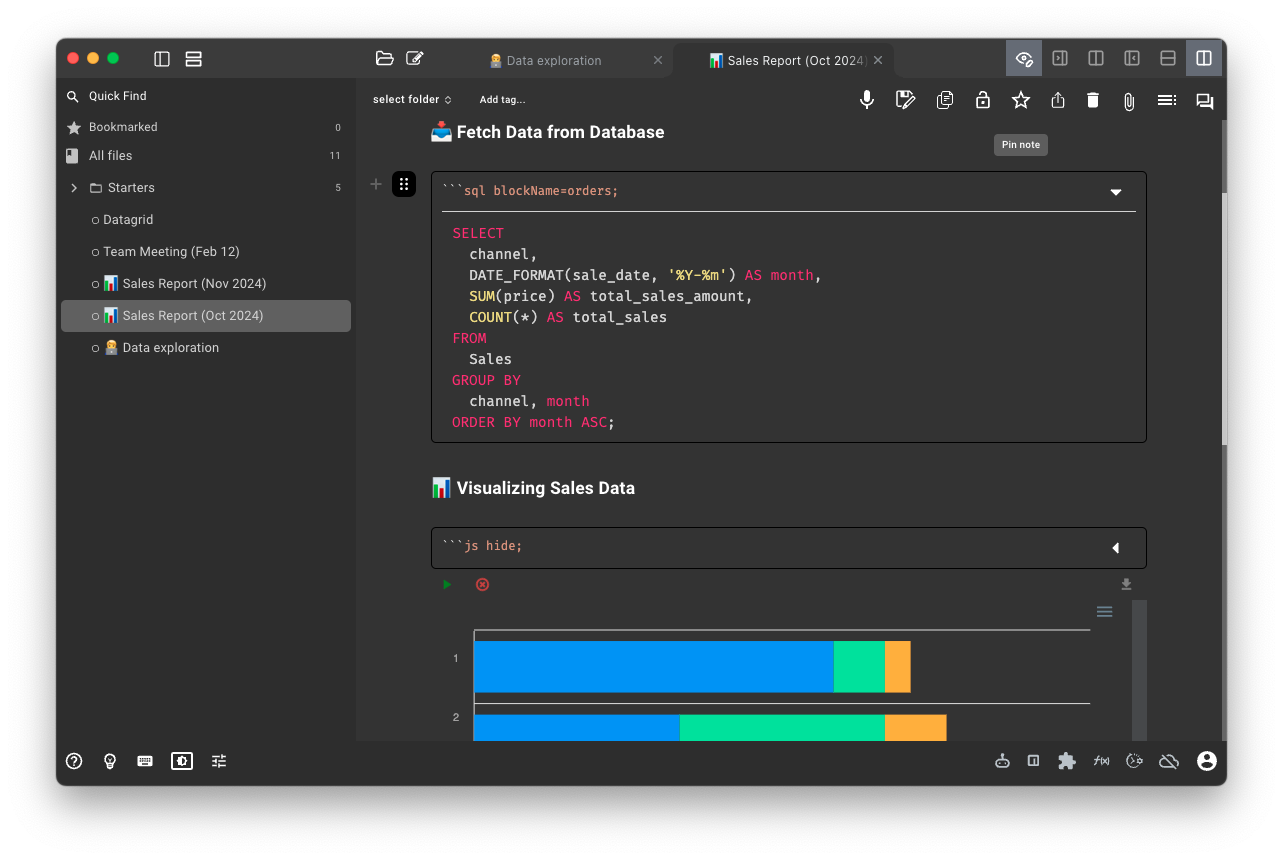Add block with plus icon
Viewport: 1283px width, 860px height.
click(376, 184)
